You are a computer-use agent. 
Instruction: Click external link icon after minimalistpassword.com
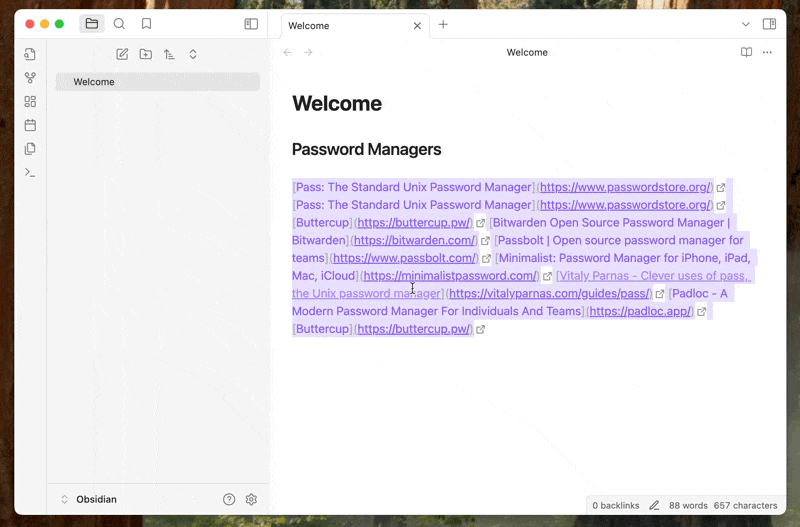pyautogui.click(x=547, y=277)
